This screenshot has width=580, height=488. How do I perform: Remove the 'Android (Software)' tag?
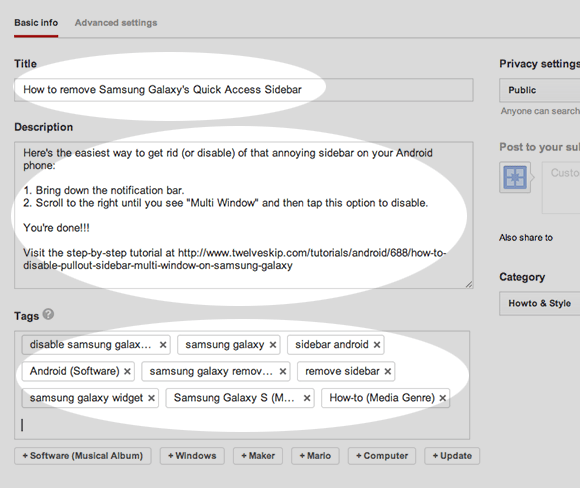[127, 371]
